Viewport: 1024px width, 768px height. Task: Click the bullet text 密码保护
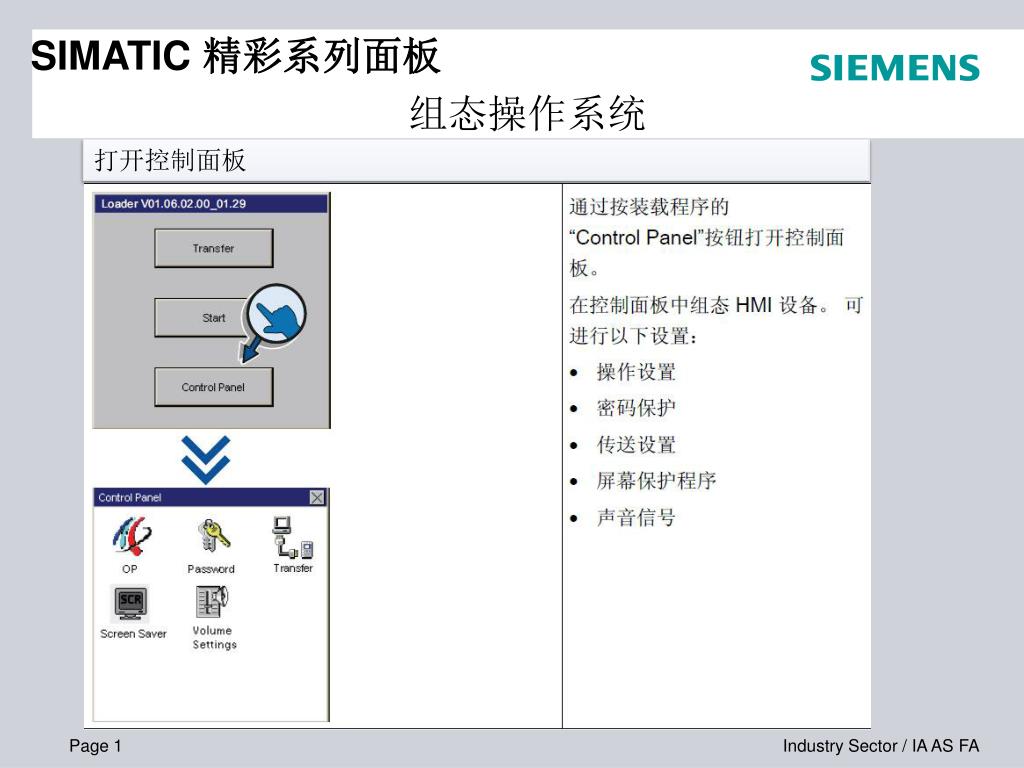[x=635, y=408]
